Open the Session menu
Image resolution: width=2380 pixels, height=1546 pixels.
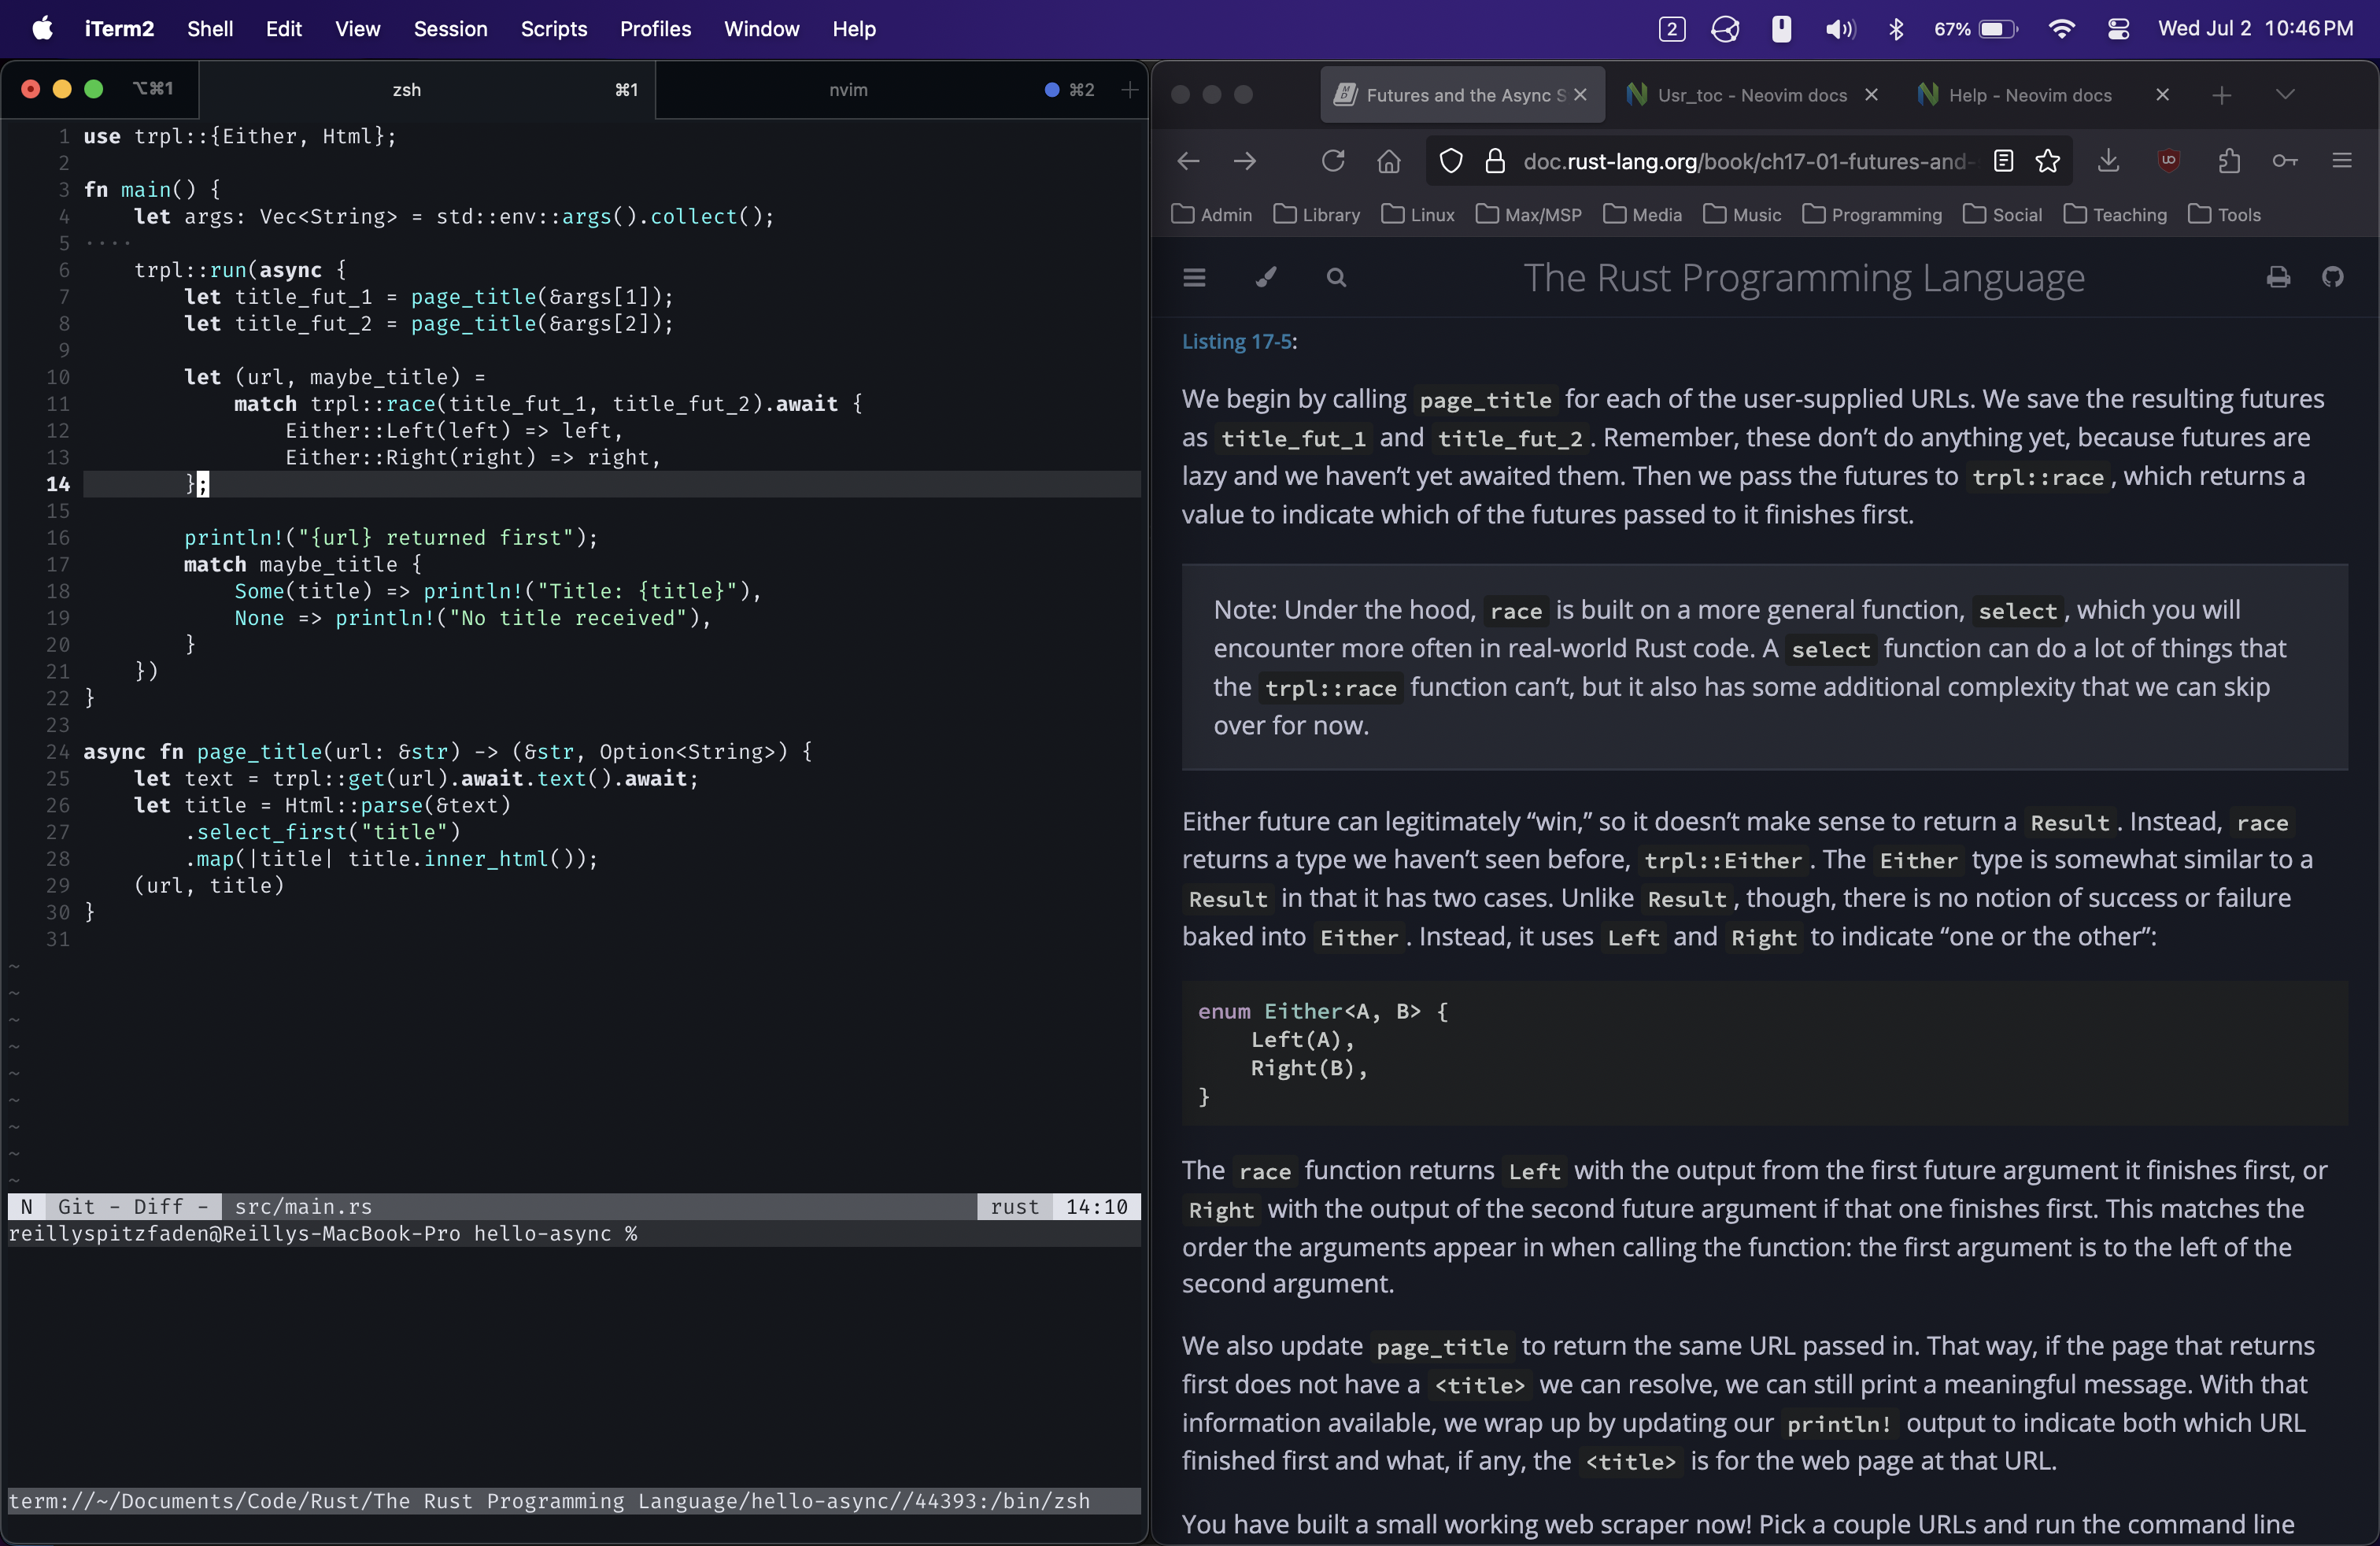(x=451, y=29)
